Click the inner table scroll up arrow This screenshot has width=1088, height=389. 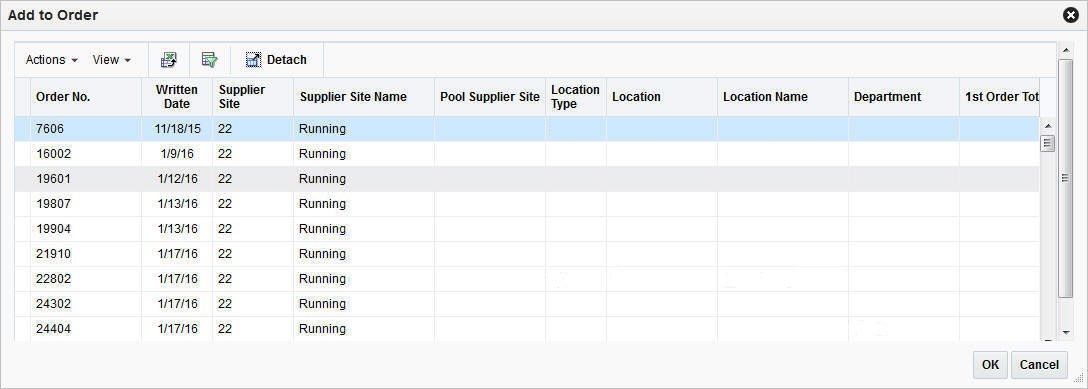point(1048,126)
